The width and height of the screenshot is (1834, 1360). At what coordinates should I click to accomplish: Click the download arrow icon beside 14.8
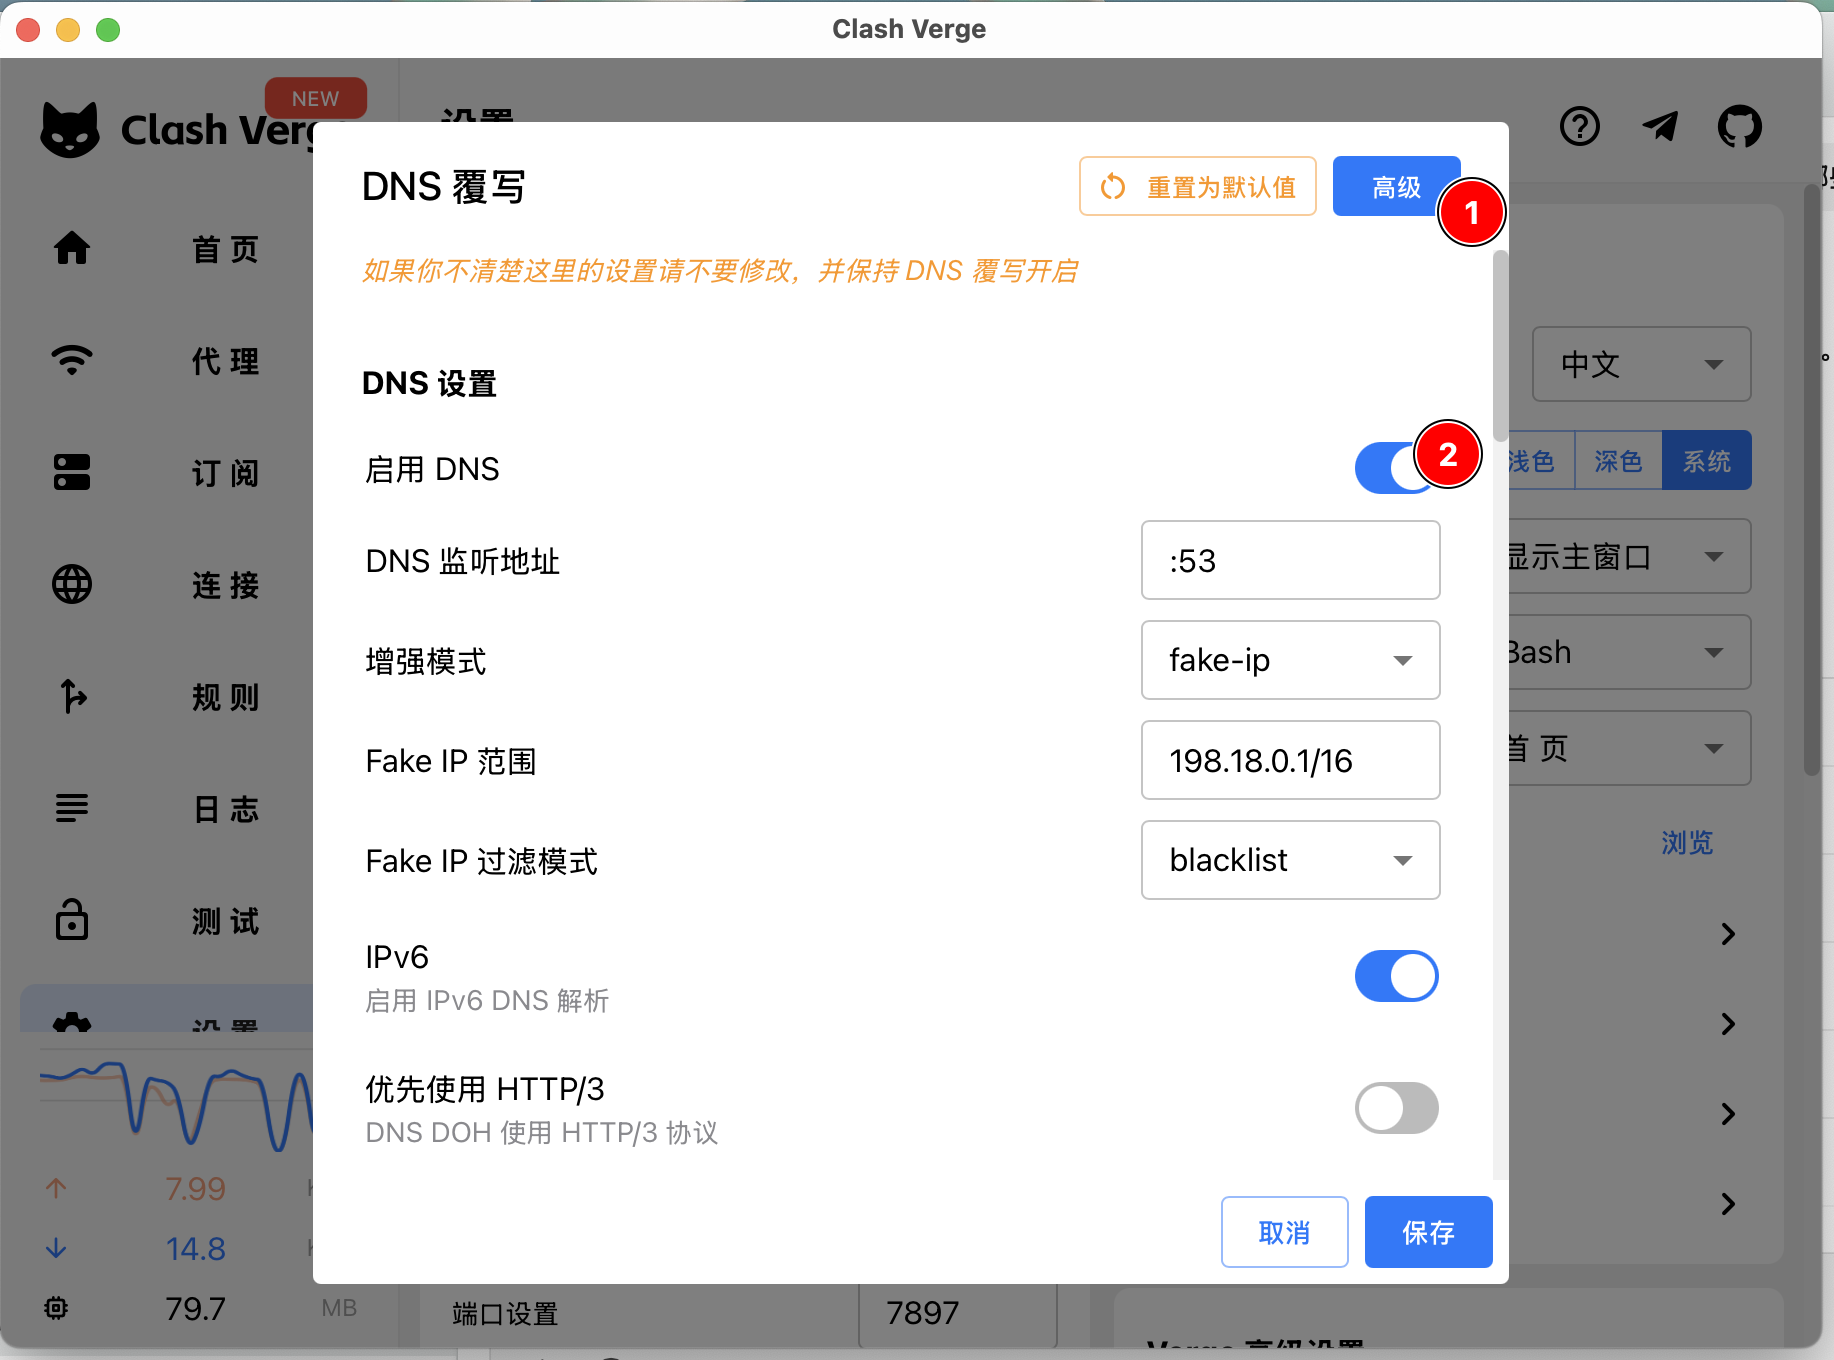[56, 1248]
